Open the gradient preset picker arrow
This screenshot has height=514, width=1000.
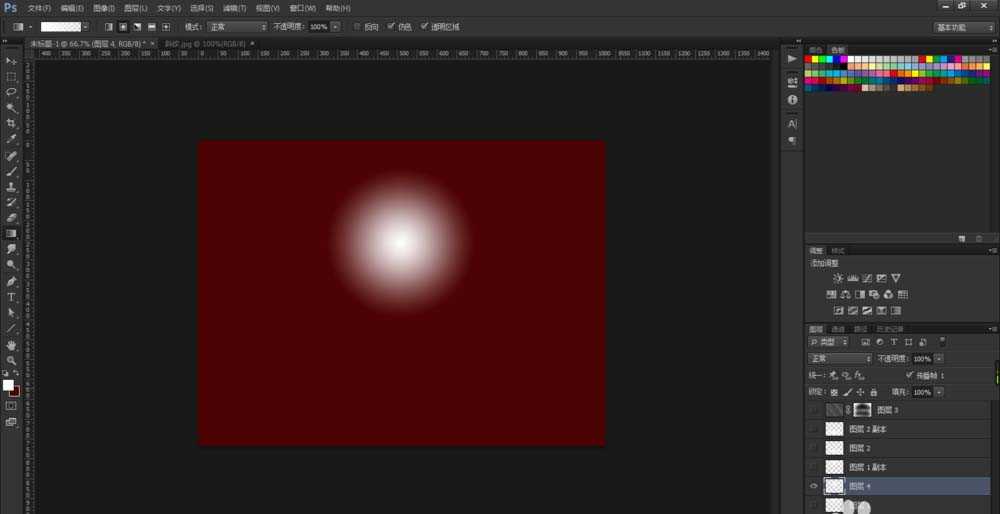tap(85, 27)
